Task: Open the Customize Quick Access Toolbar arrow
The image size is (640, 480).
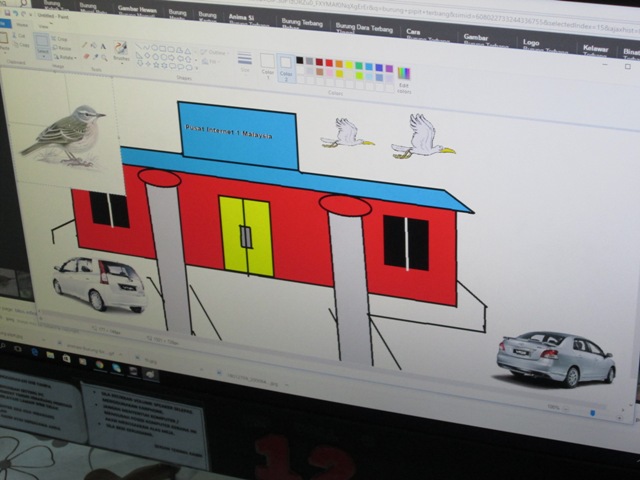Action: (31, 15)
